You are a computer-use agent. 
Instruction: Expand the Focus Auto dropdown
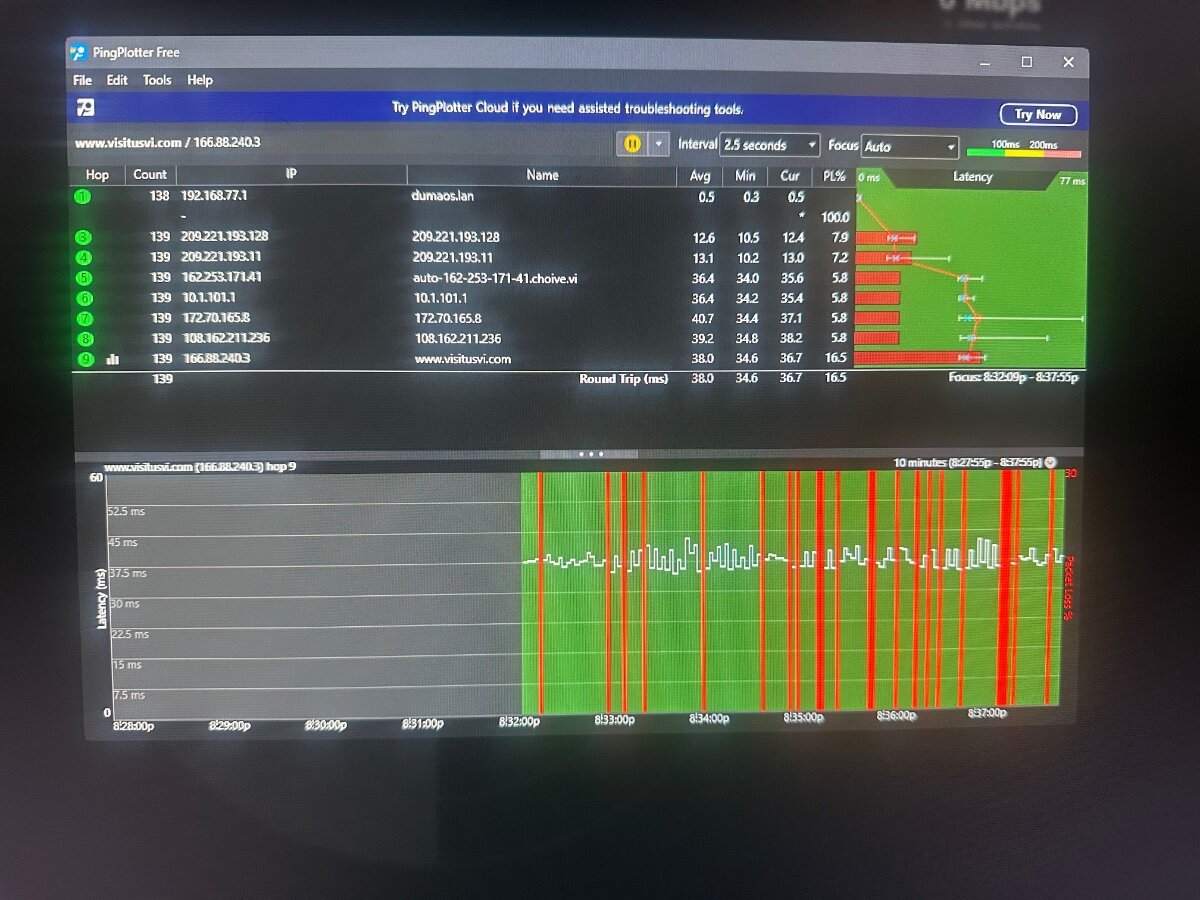tap(910, 147)
